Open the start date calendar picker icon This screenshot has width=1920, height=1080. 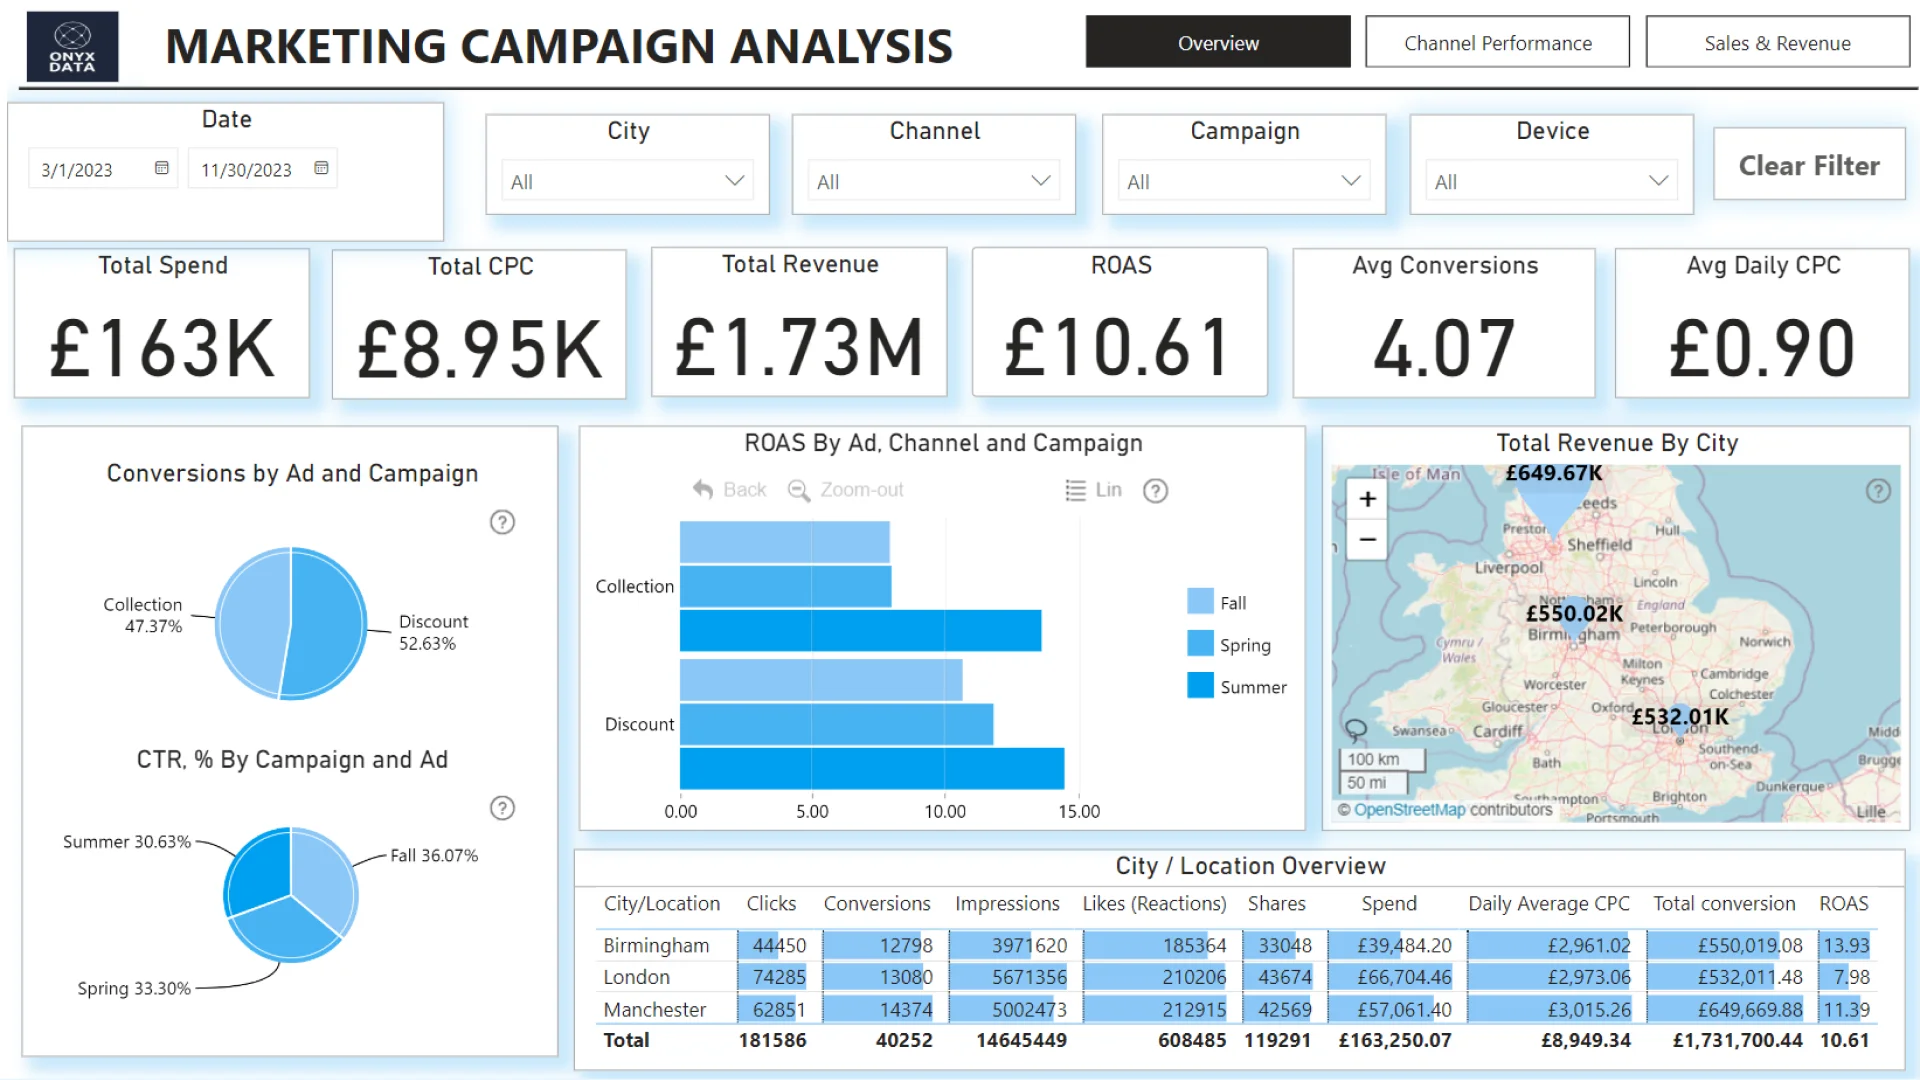click(x=162, y=168)
